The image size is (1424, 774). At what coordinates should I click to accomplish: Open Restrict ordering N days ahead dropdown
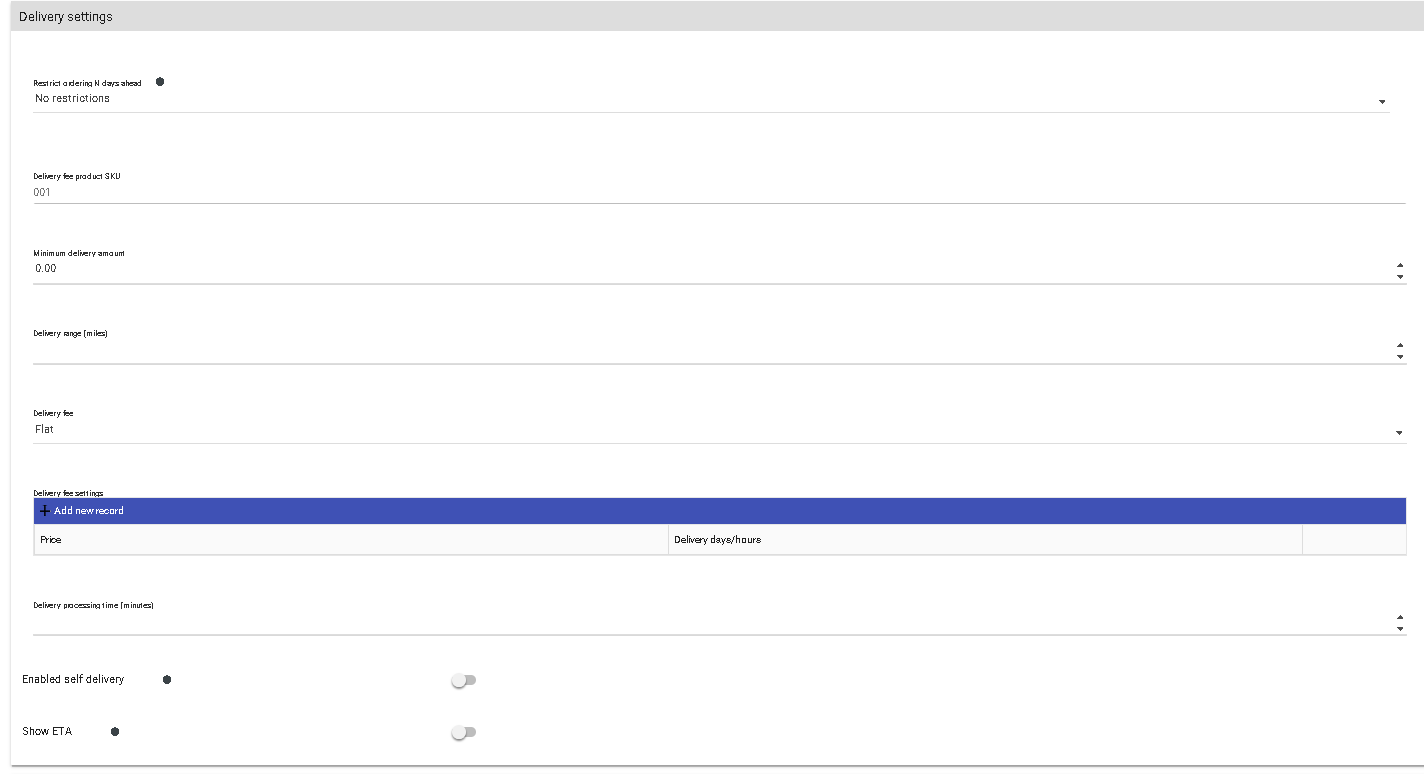click(x=711, y=99)
